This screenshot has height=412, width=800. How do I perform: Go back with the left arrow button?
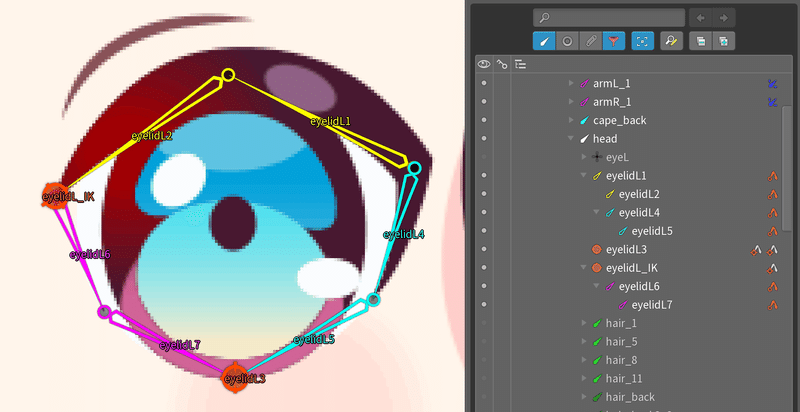[x=701, y=18]
